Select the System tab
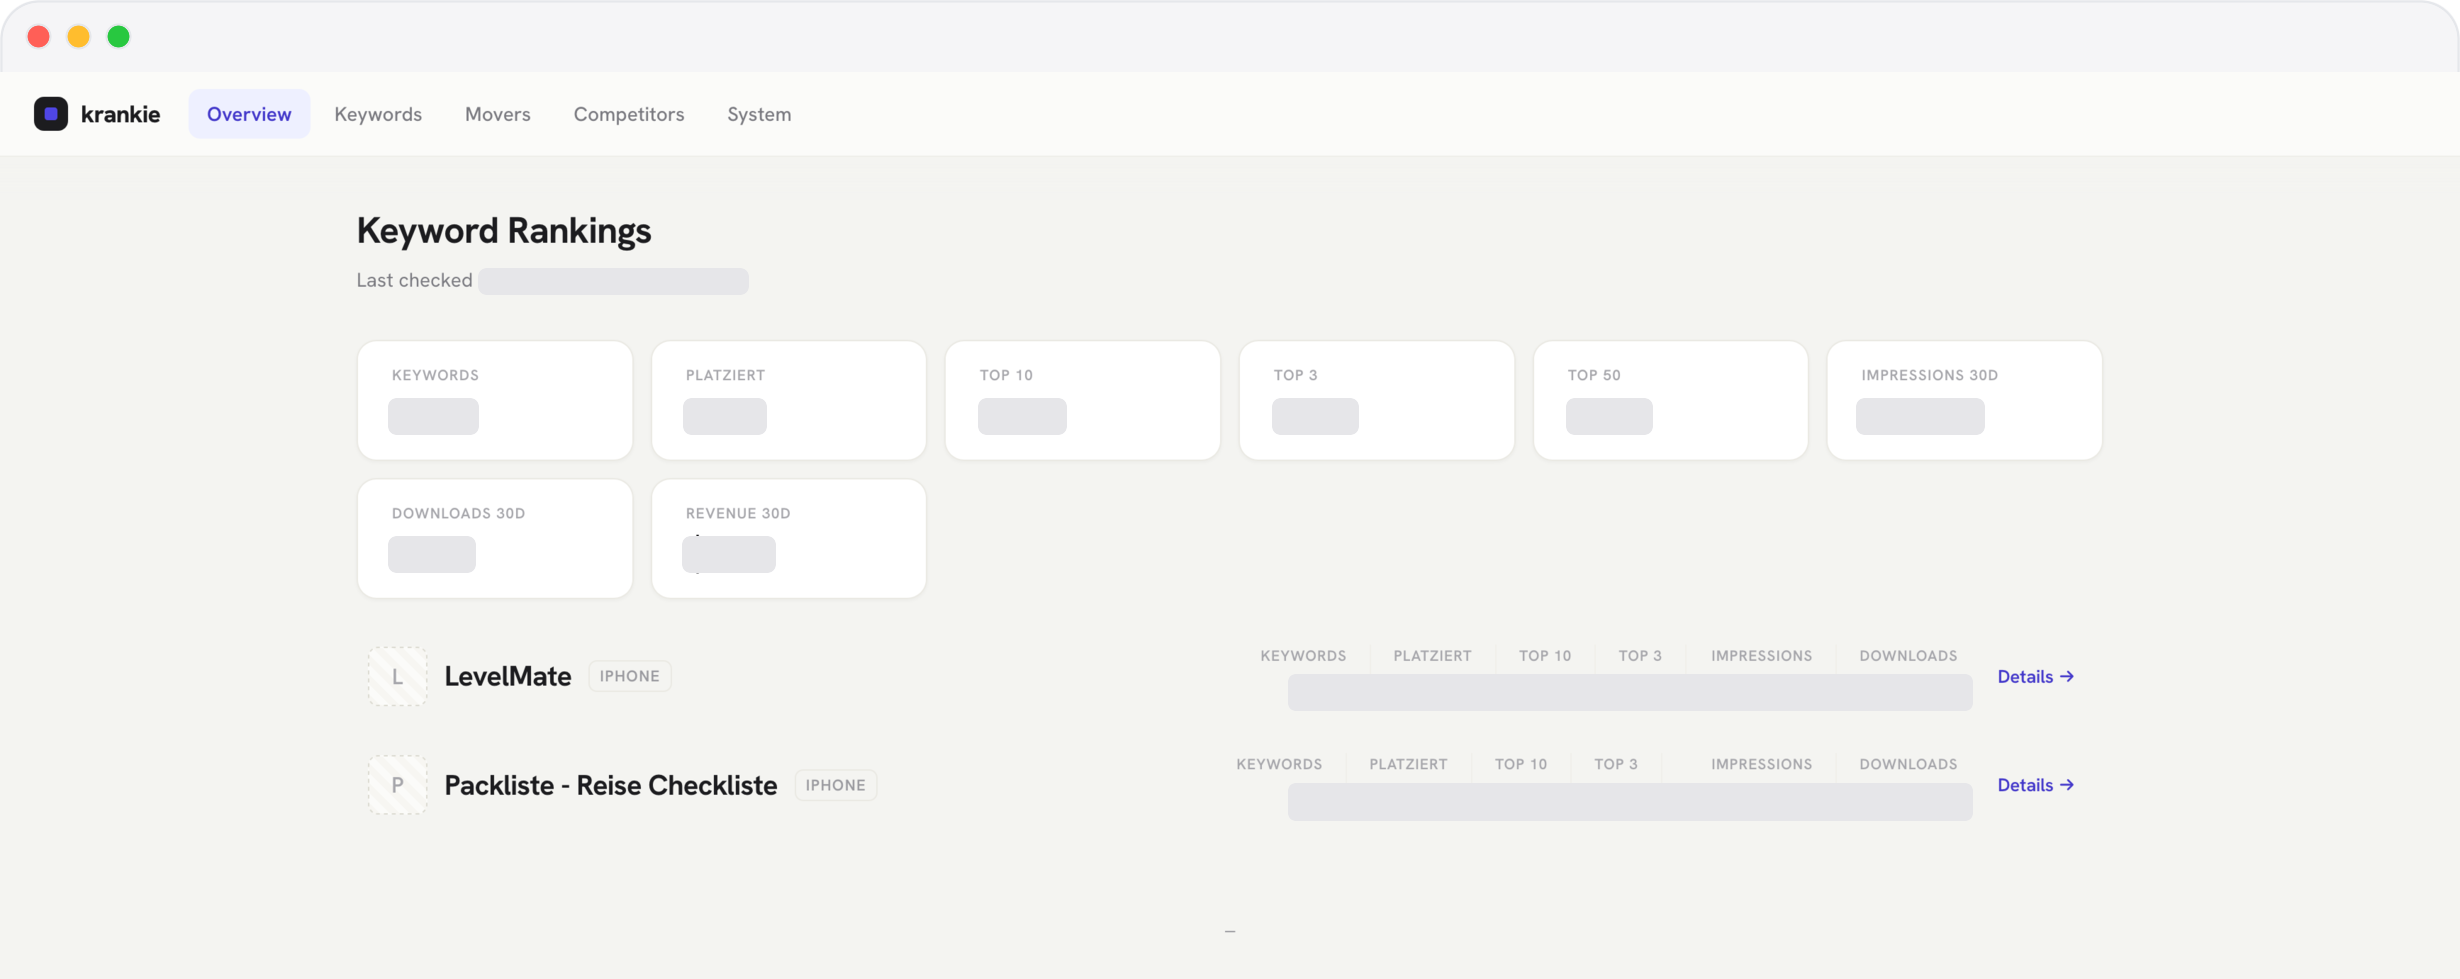The image size is (2460, 979). click(x=759, y=114)
